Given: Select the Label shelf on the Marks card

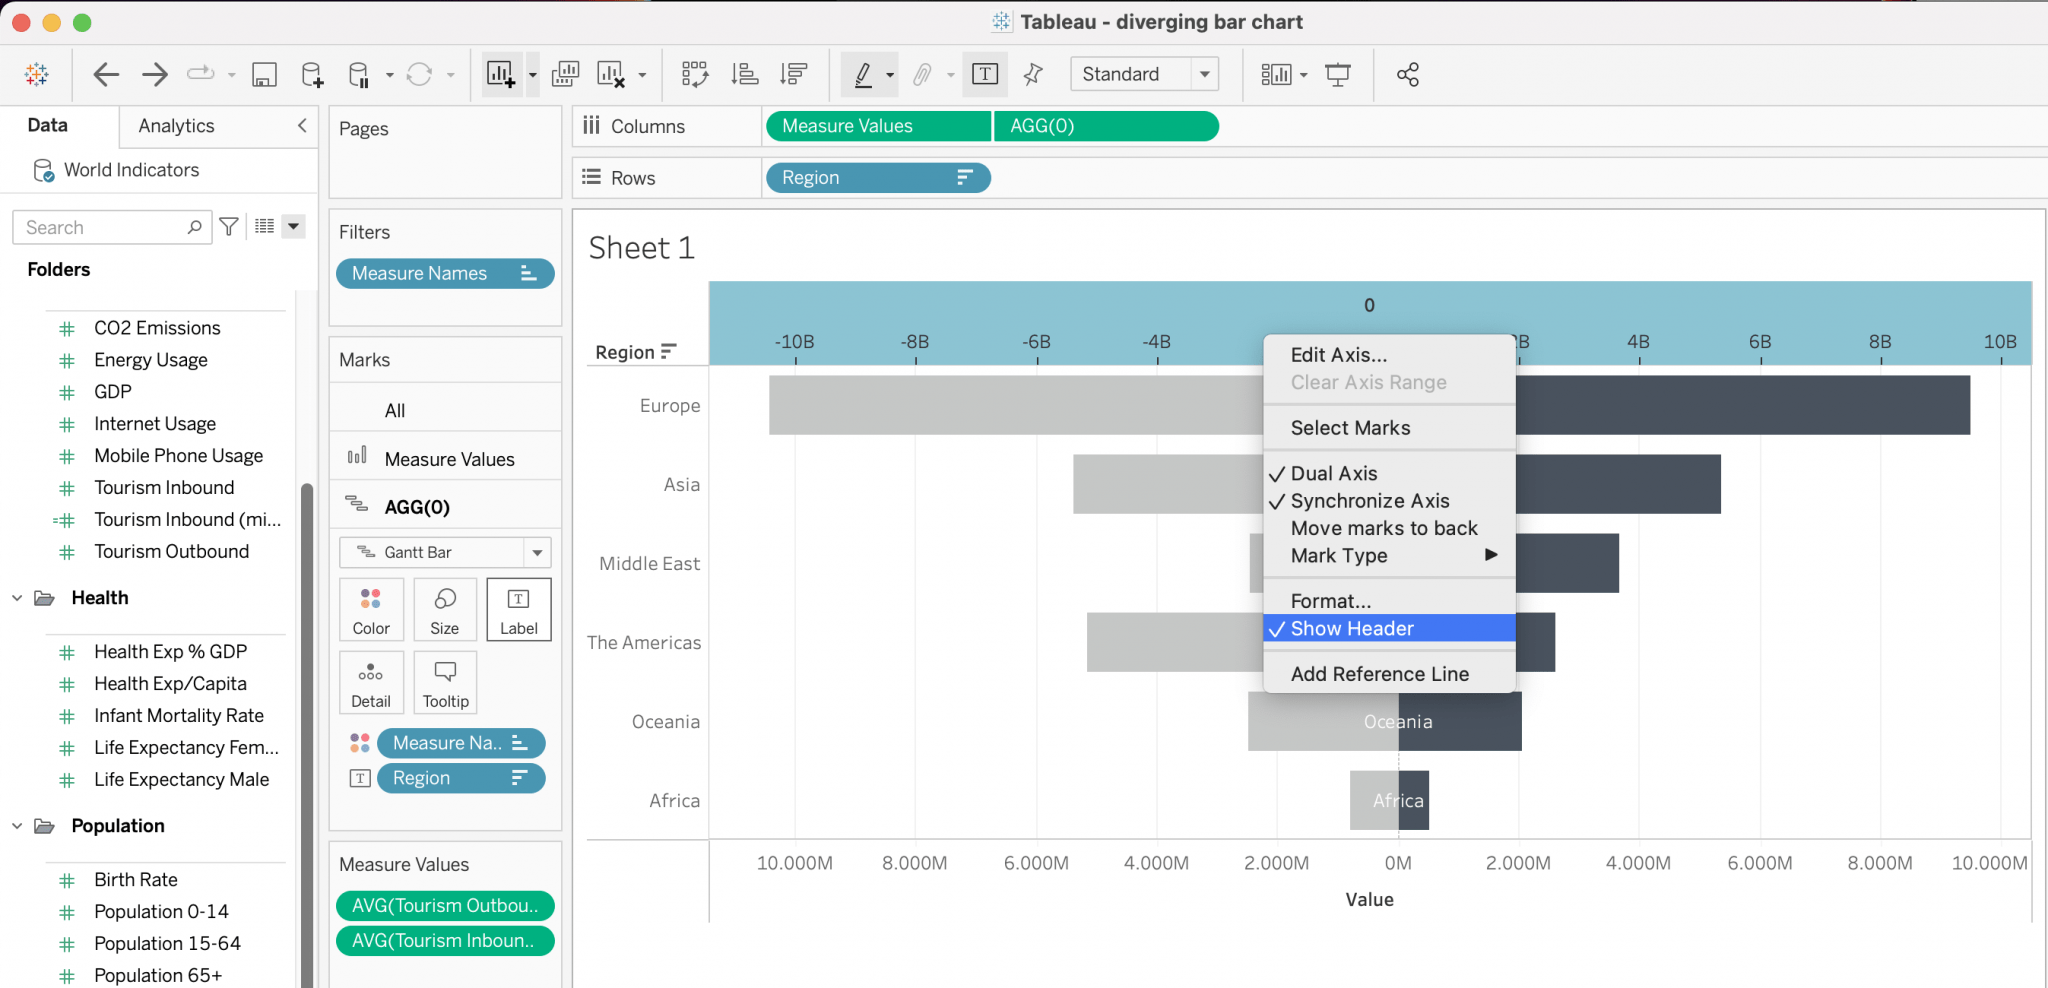Looking at the screenshot, I should point(518,609).
